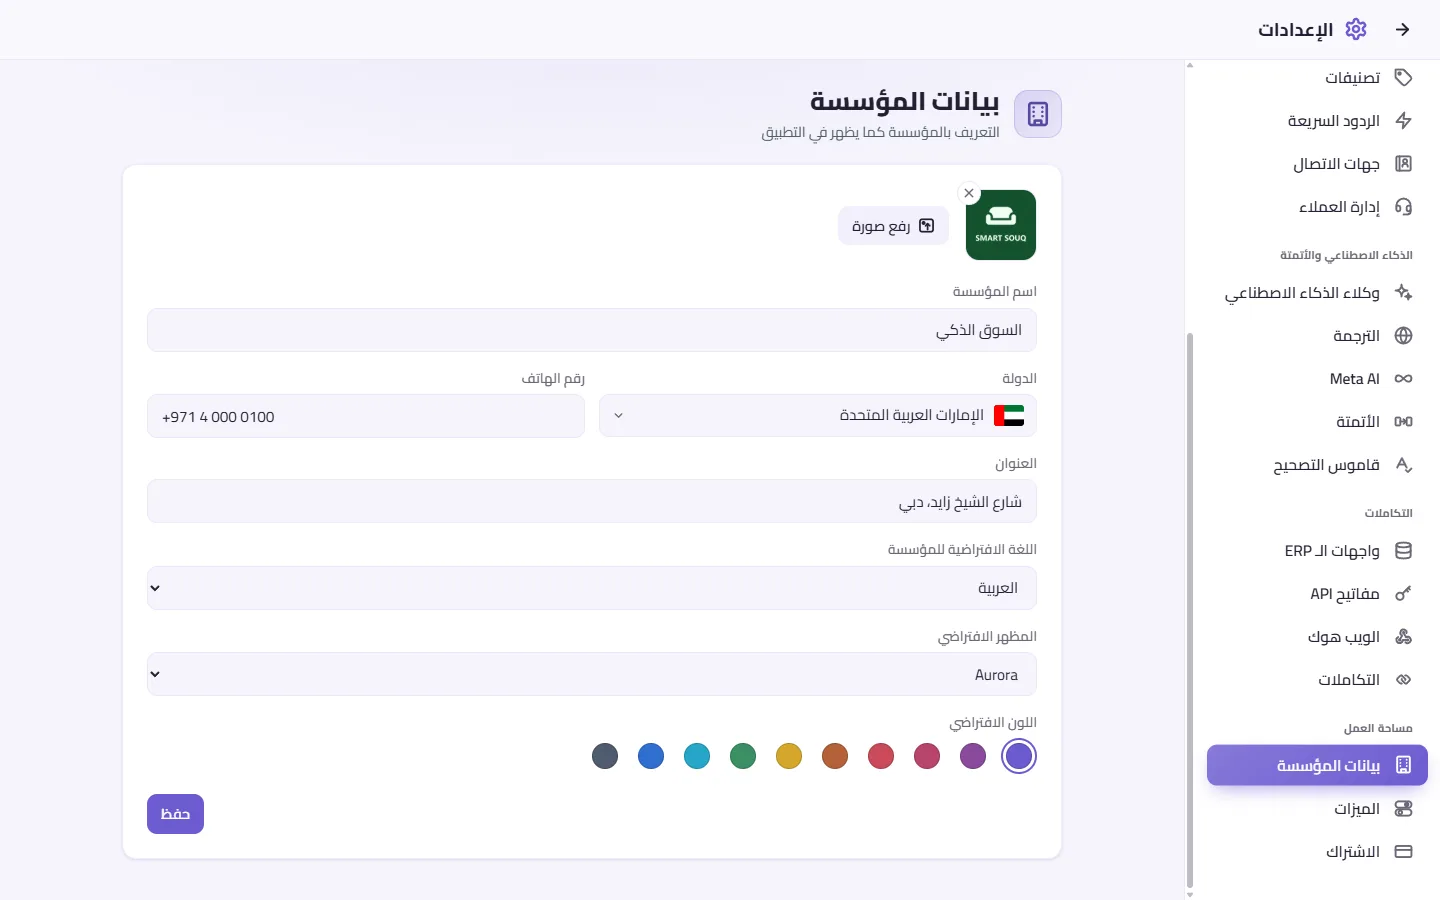This screenshot has height=900, width=1440.
Task: Click the headset icon for إدارة العملاء
Action: 1403,206
